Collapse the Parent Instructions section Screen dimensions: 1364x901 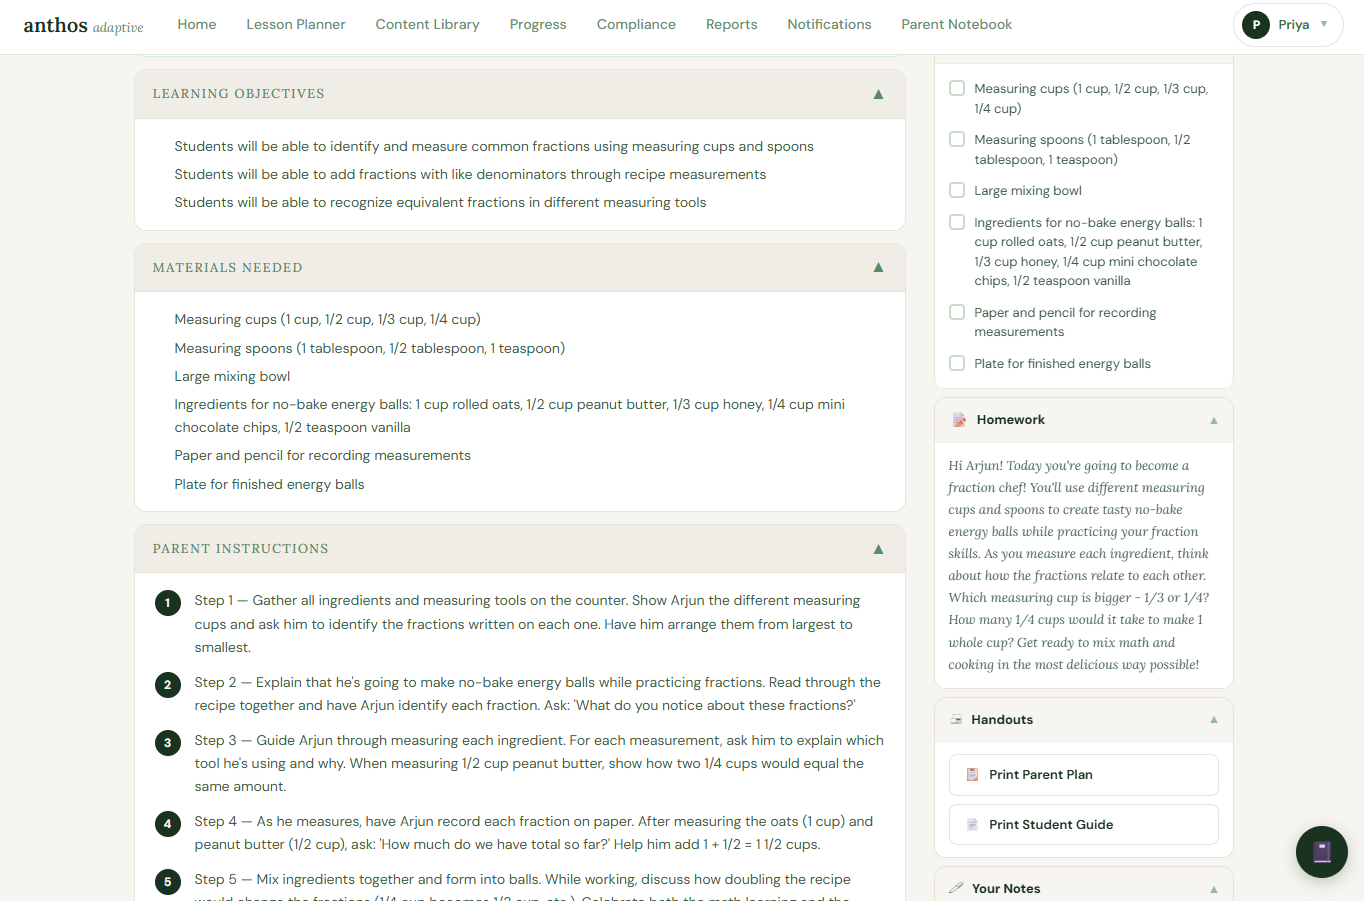[878, 548]
